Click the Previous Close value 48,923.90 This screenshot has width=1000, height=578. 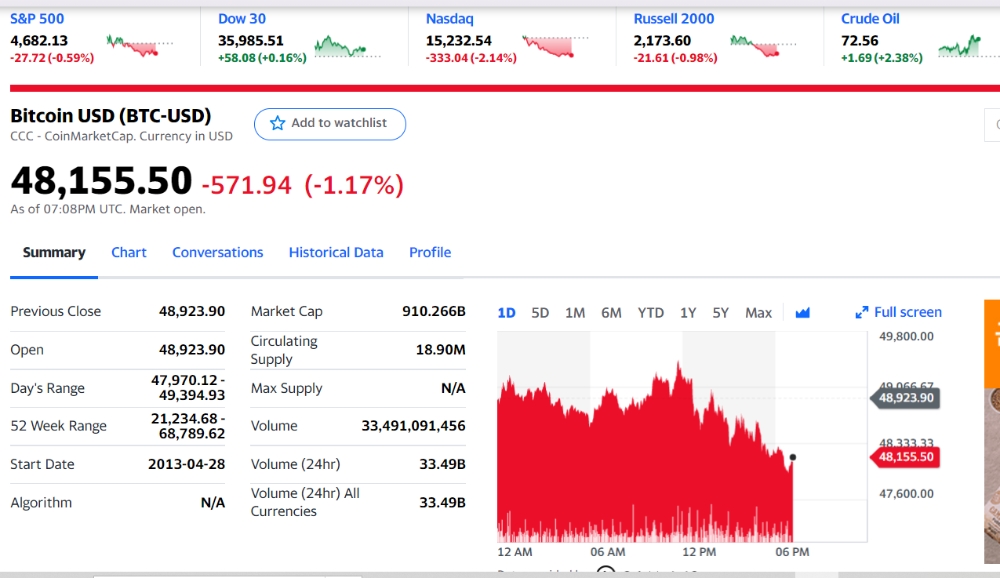(192, 311)
